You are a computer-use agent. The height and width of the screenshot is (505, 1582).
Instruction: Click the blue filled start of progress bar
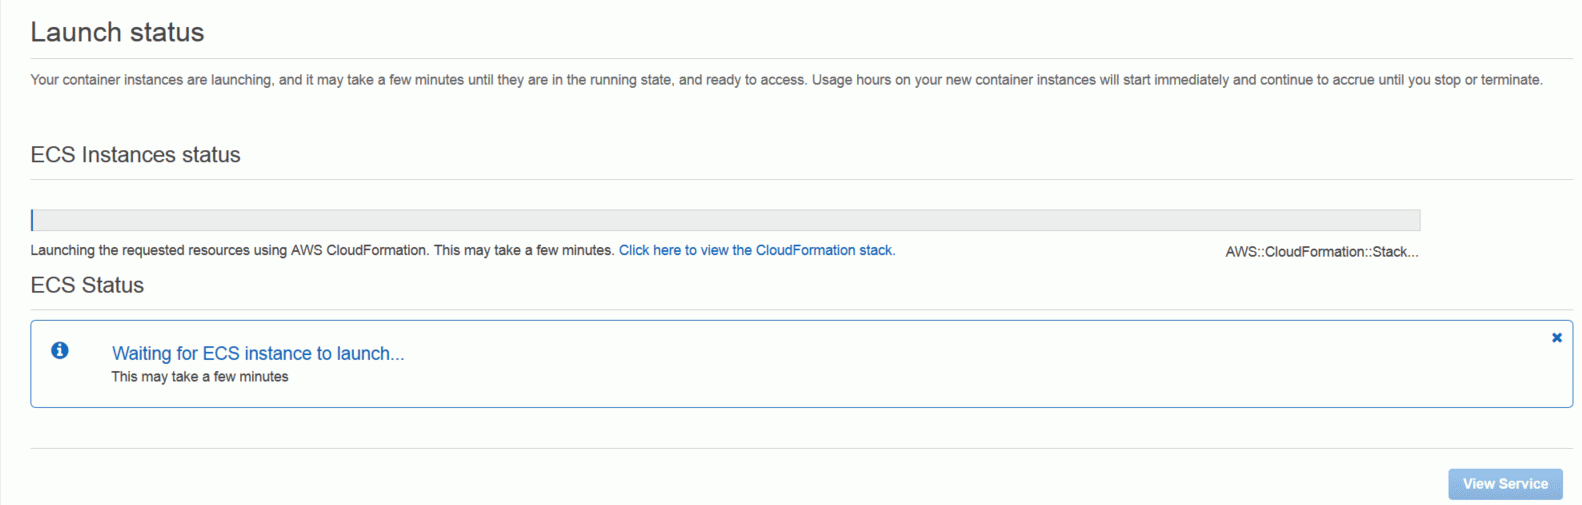click(32, 220)
